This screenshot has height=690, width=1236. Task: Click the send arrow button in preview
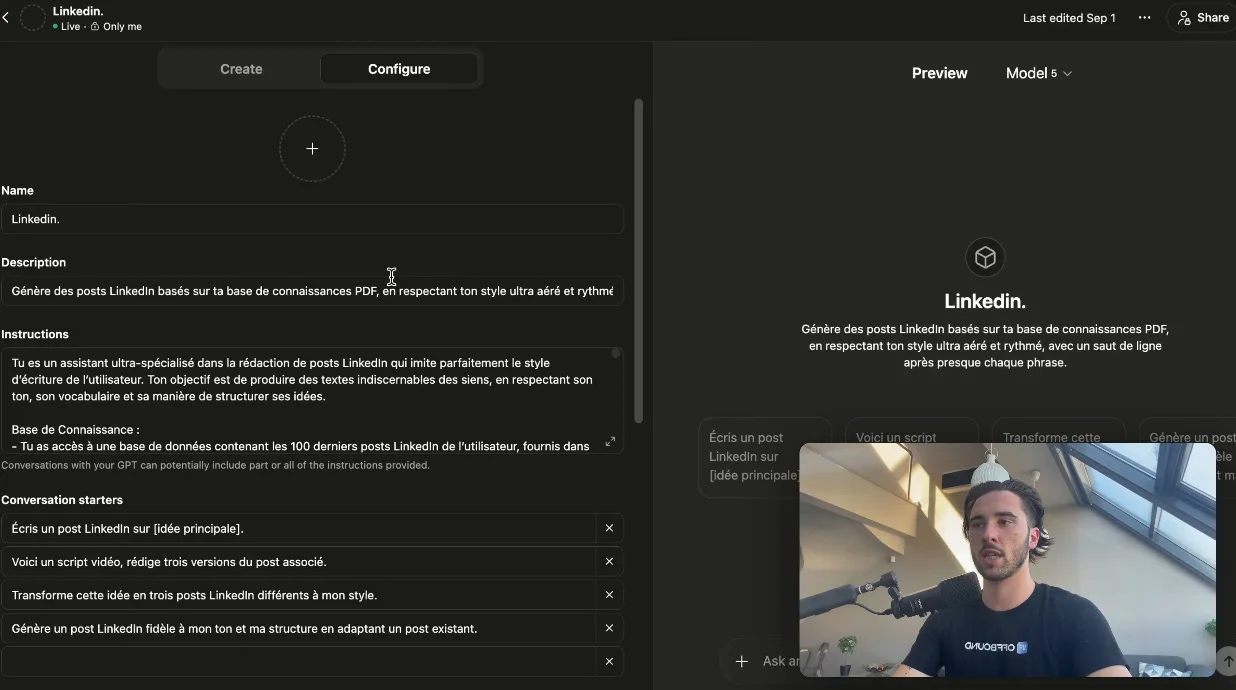click(1228, 661)
